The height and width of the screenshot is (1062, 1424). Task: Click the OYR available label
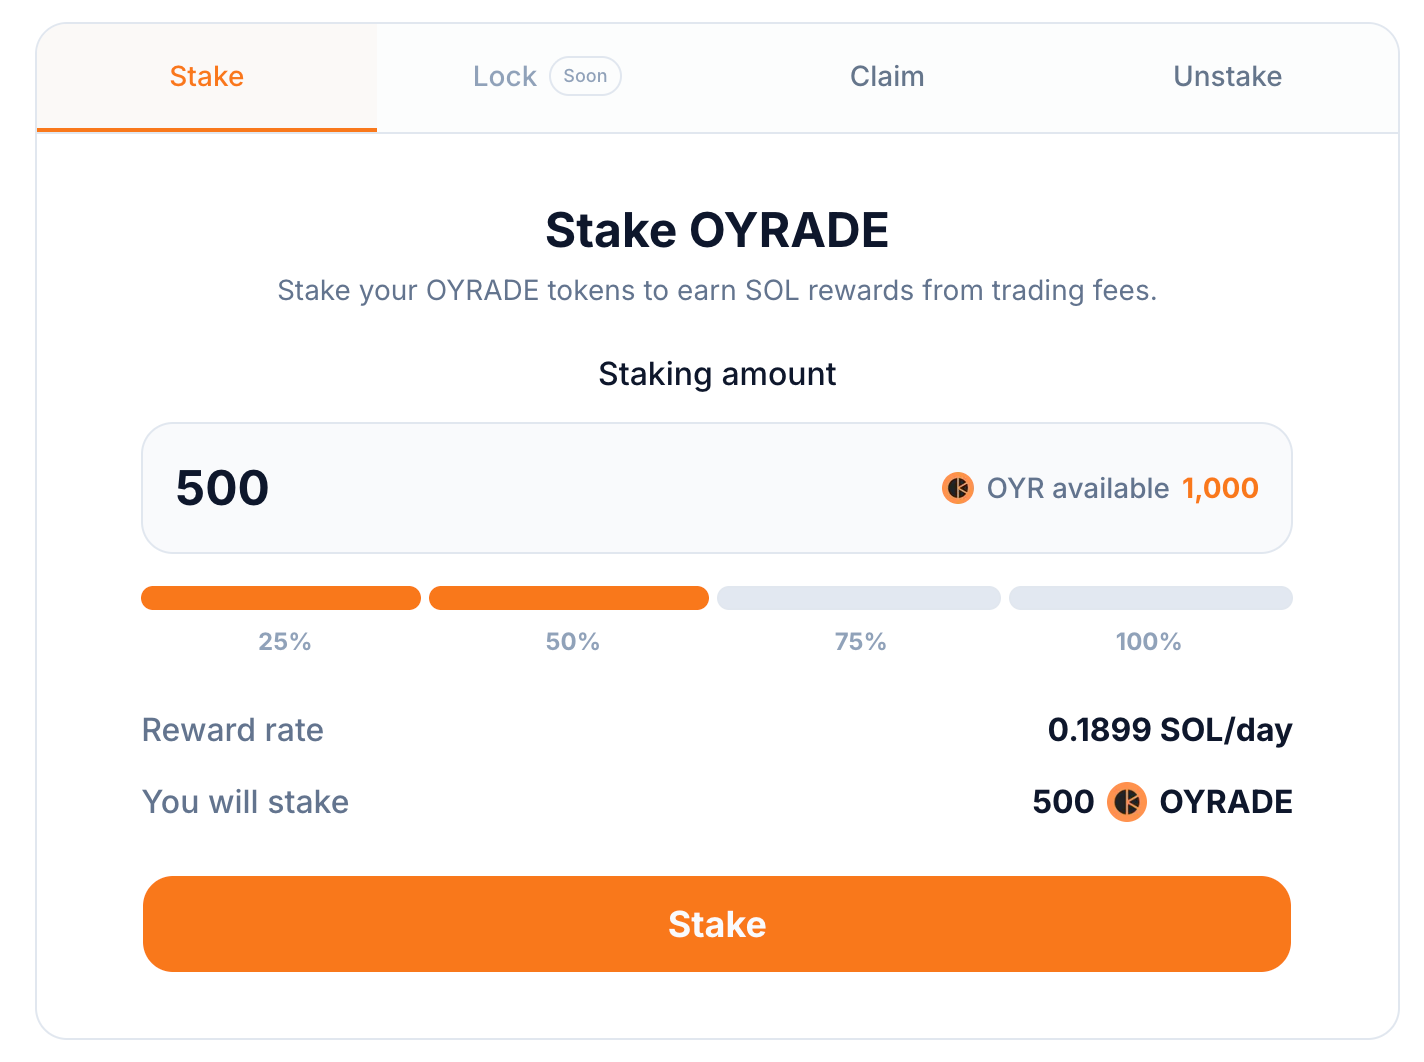1077,488
